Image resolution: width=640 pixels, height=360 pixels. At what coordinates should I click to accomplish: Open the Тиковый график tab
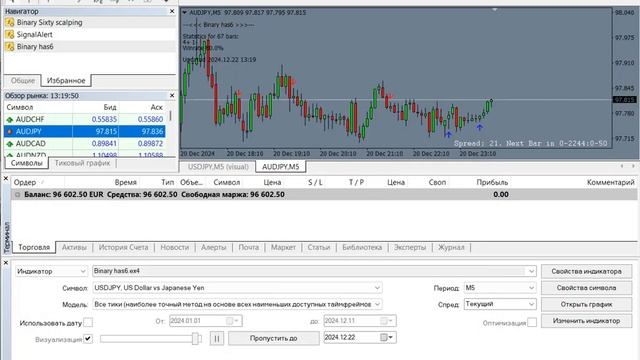click(x=82, y=163)
